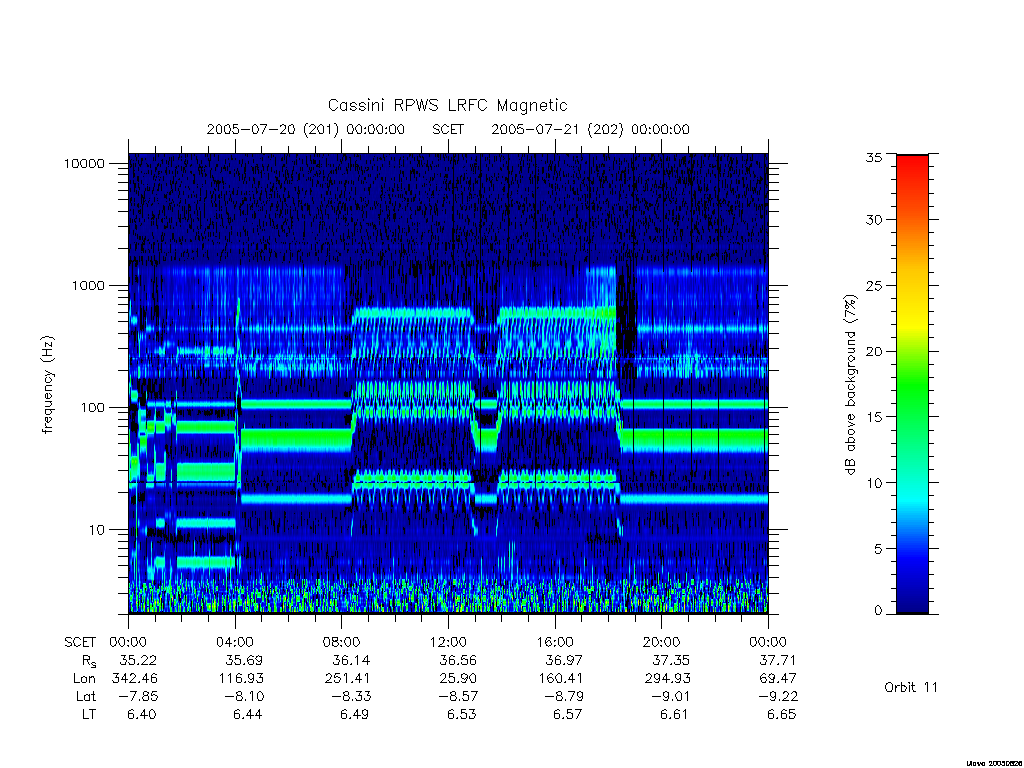Image resolution: width=1024 pixels, height=768 pixels.
Task: Click the LT value 6.53
Action: pyautogui.click(x=462, y=714)
